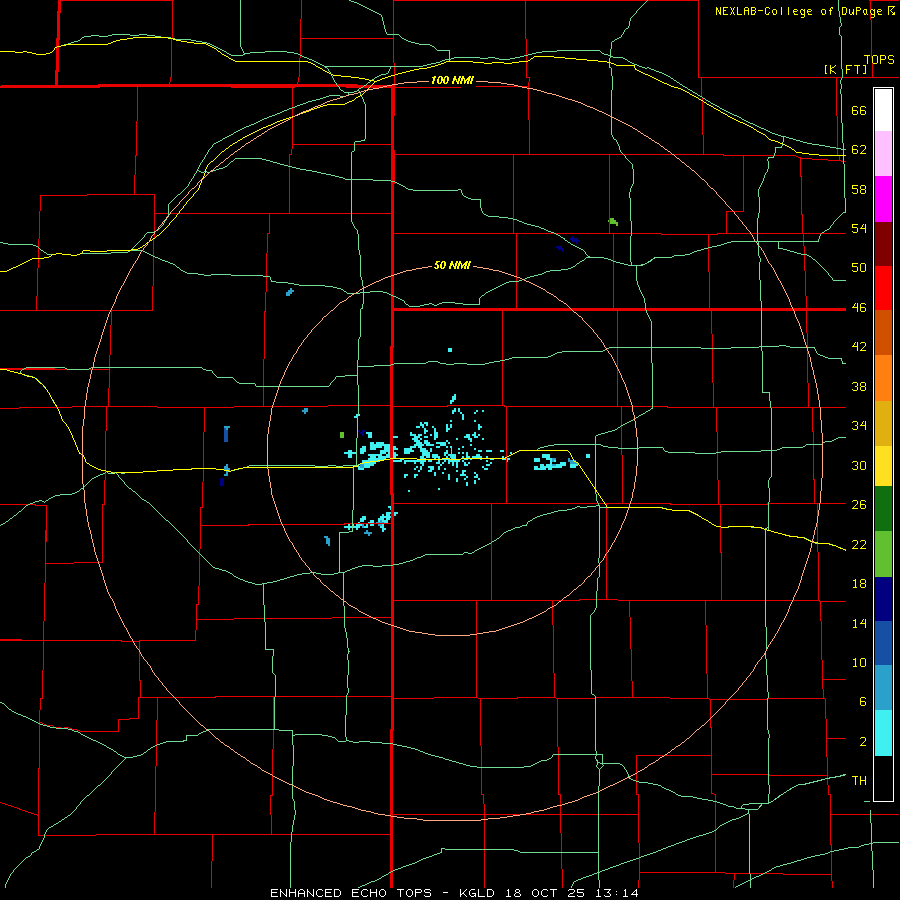Select the [K FT] units label
The image size is (900, 900).
pos(845,69)
